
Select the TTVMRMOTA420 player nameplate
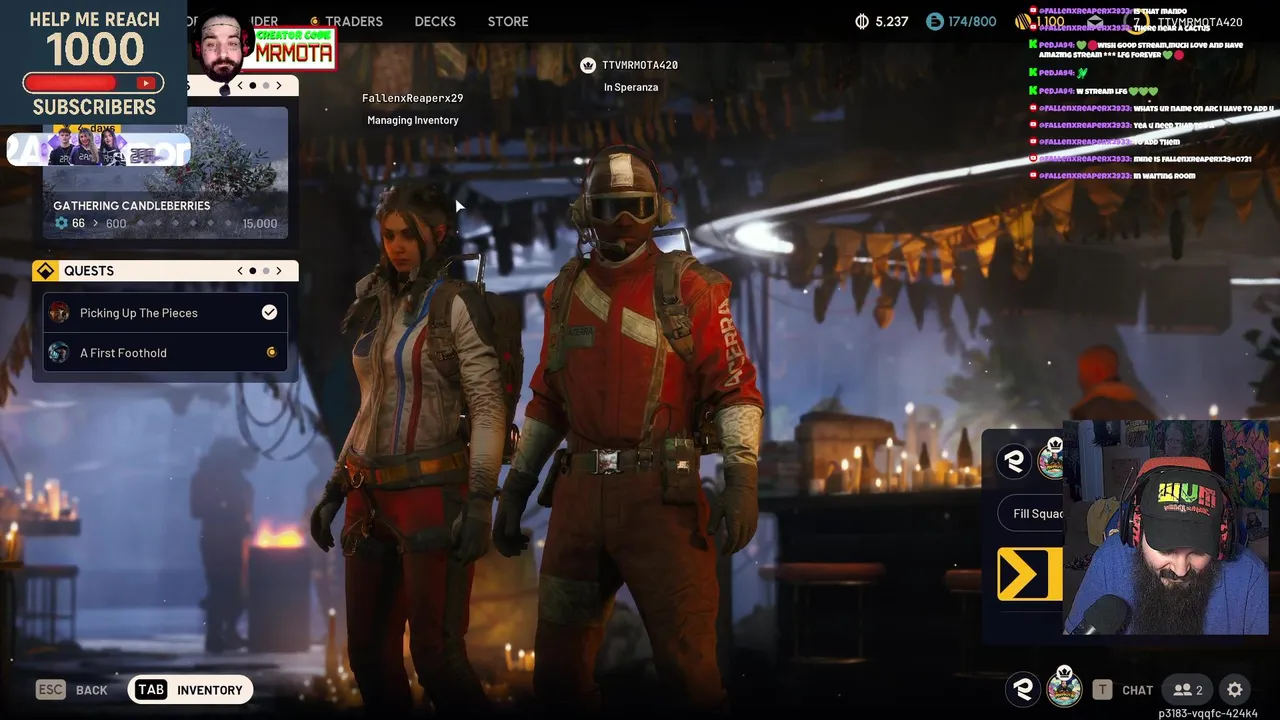tap(640, 65)
